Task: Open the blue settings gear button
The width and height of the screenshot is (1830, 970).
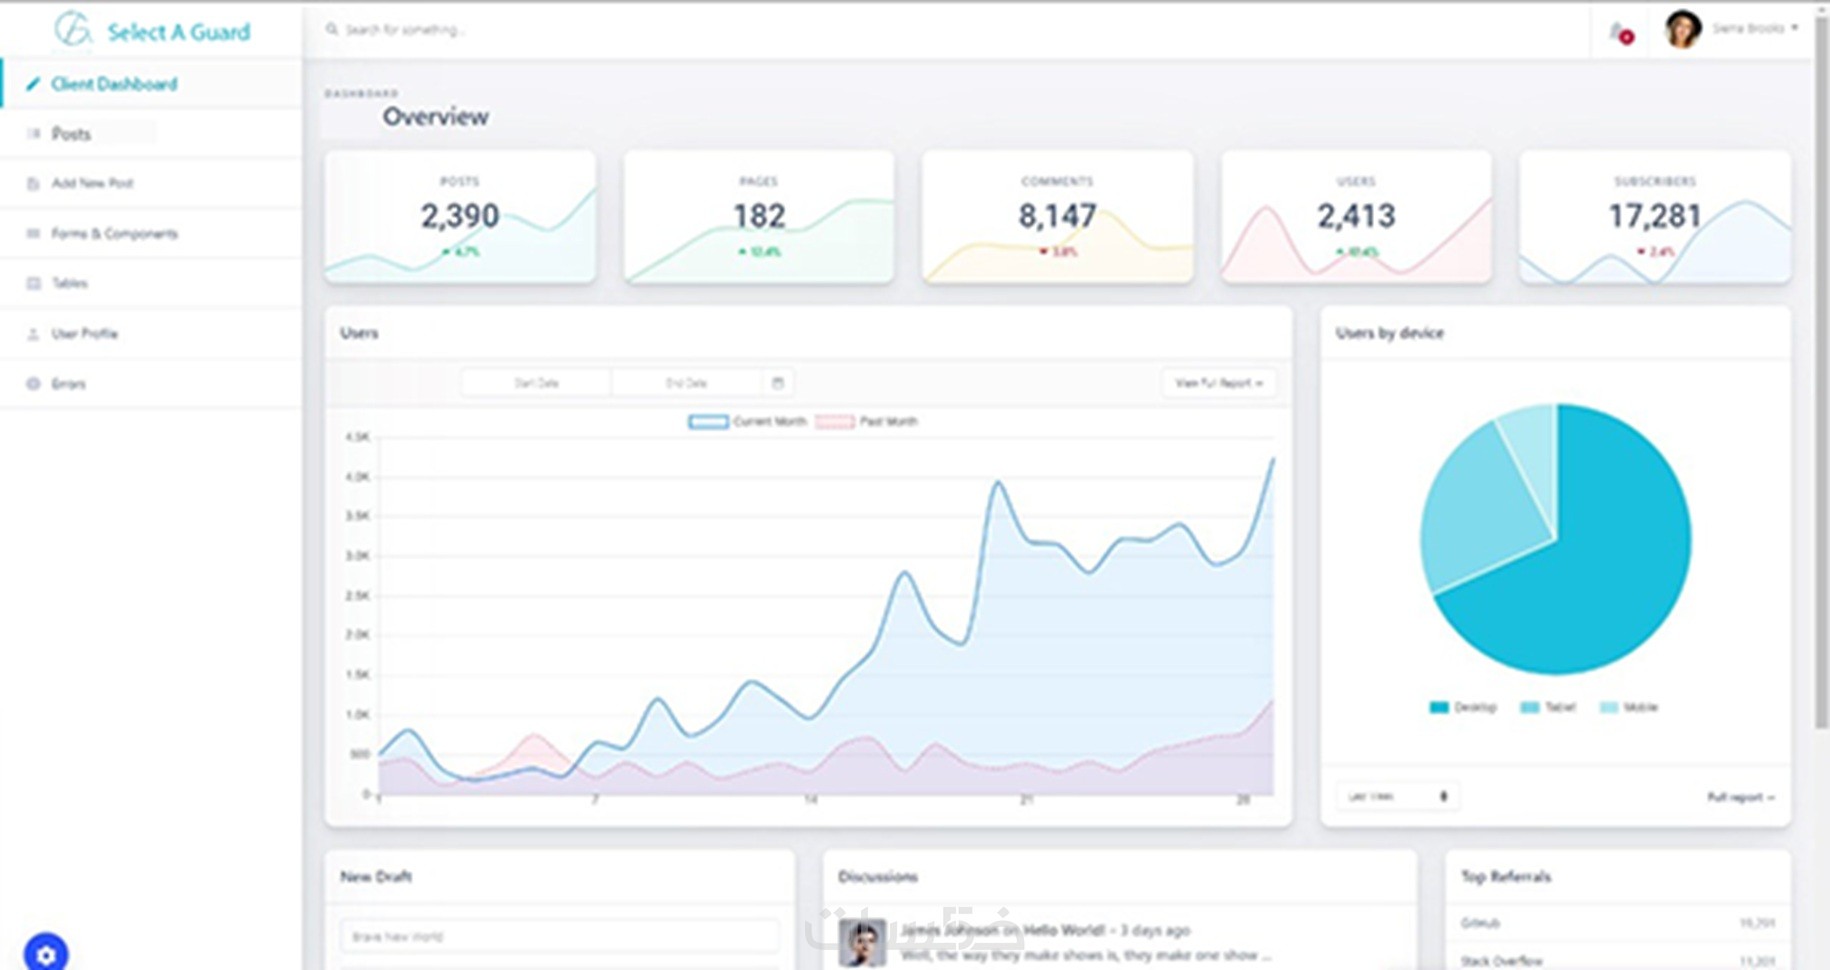Action: [46, 954]
